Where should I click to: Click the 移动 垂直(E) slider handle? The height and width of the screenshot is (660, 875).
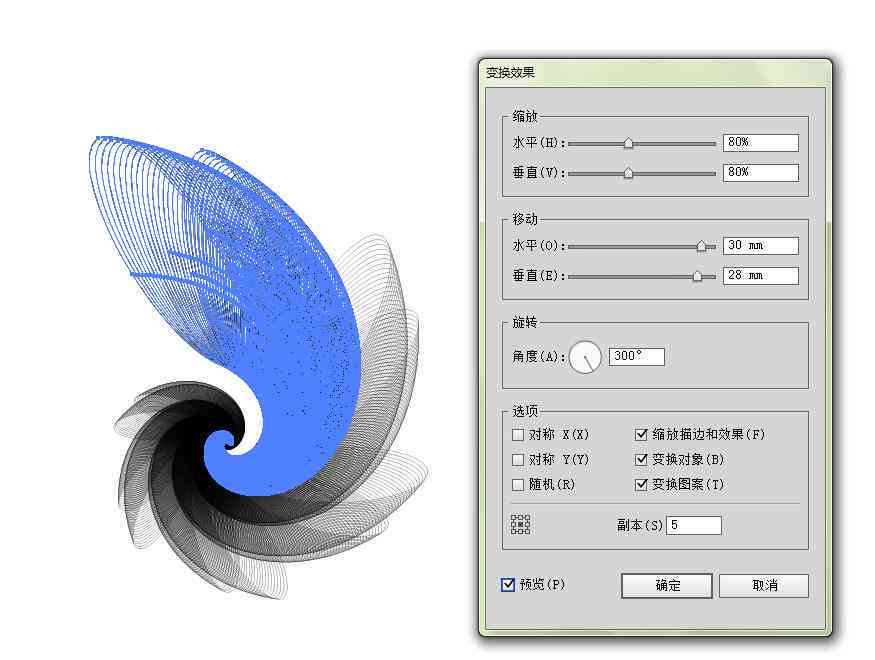click(x=697, y=276)
